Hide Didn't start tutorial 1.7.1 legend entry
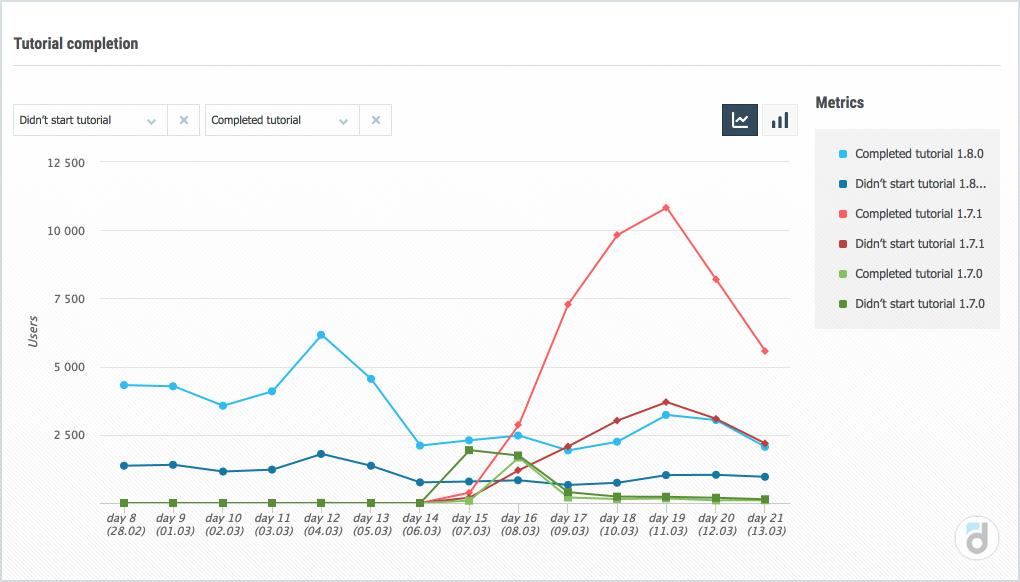Screen dimensions: 1020x582 (x=920, y=244)
